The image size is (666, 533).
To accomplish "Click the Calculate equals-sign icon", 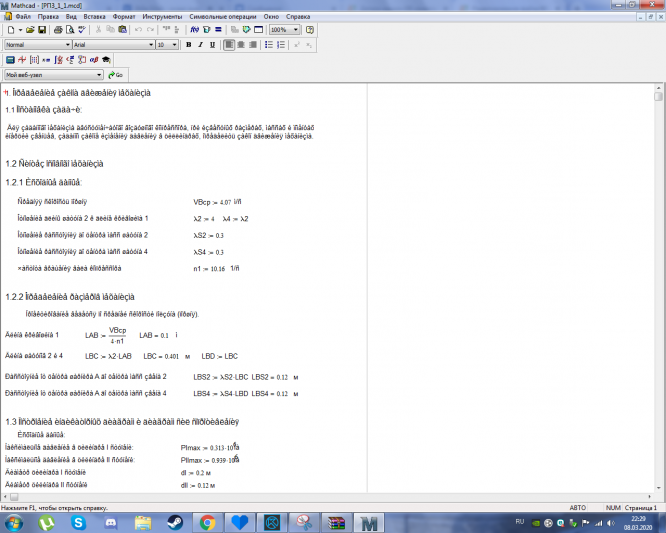I will [218, 30].
